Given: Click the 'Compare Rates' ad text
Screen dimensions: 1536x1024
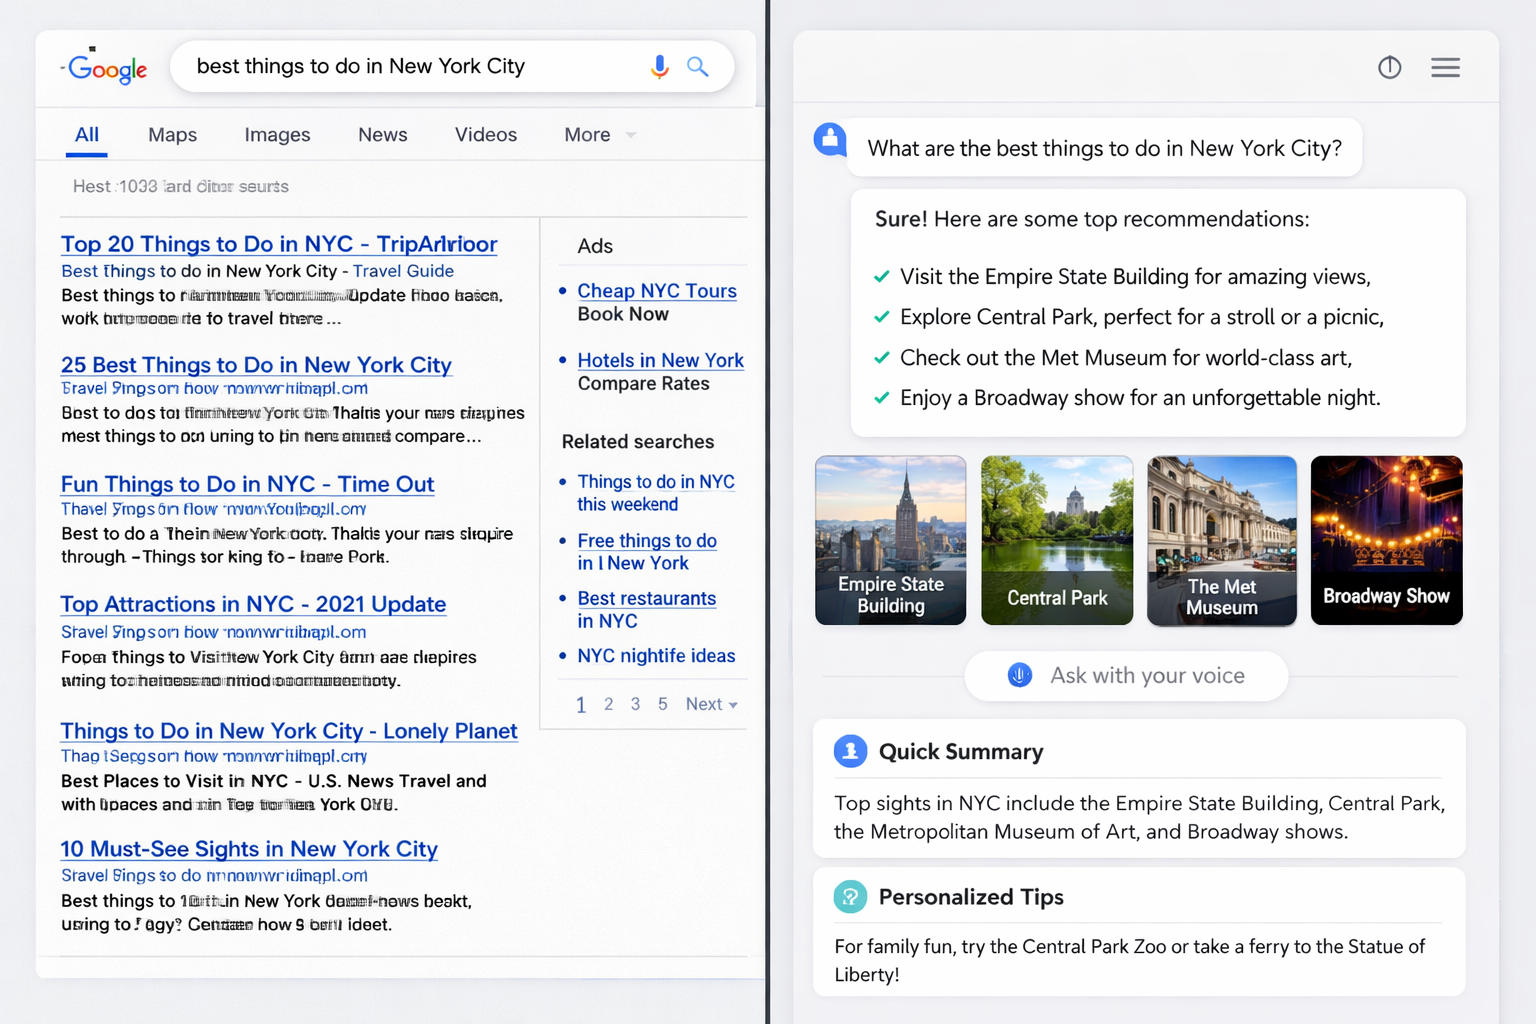Looking at the screenshot, I should click(643, 384).
